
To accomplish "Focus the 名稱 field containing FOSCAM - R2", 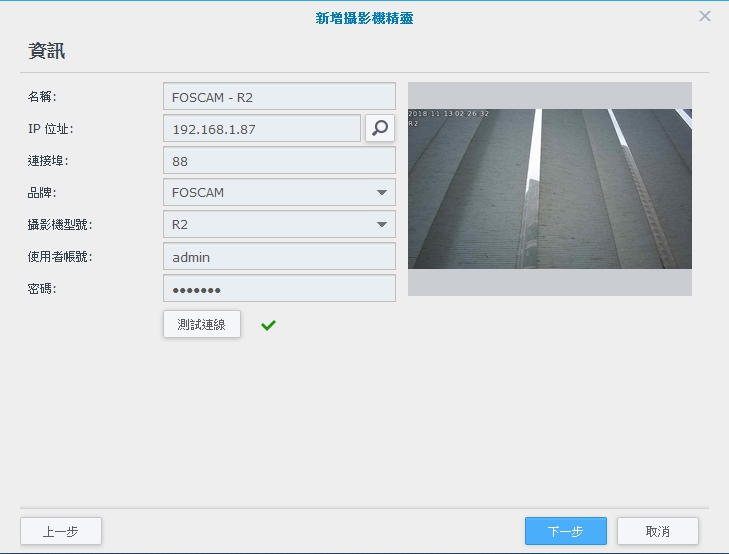I will point(279,97).
